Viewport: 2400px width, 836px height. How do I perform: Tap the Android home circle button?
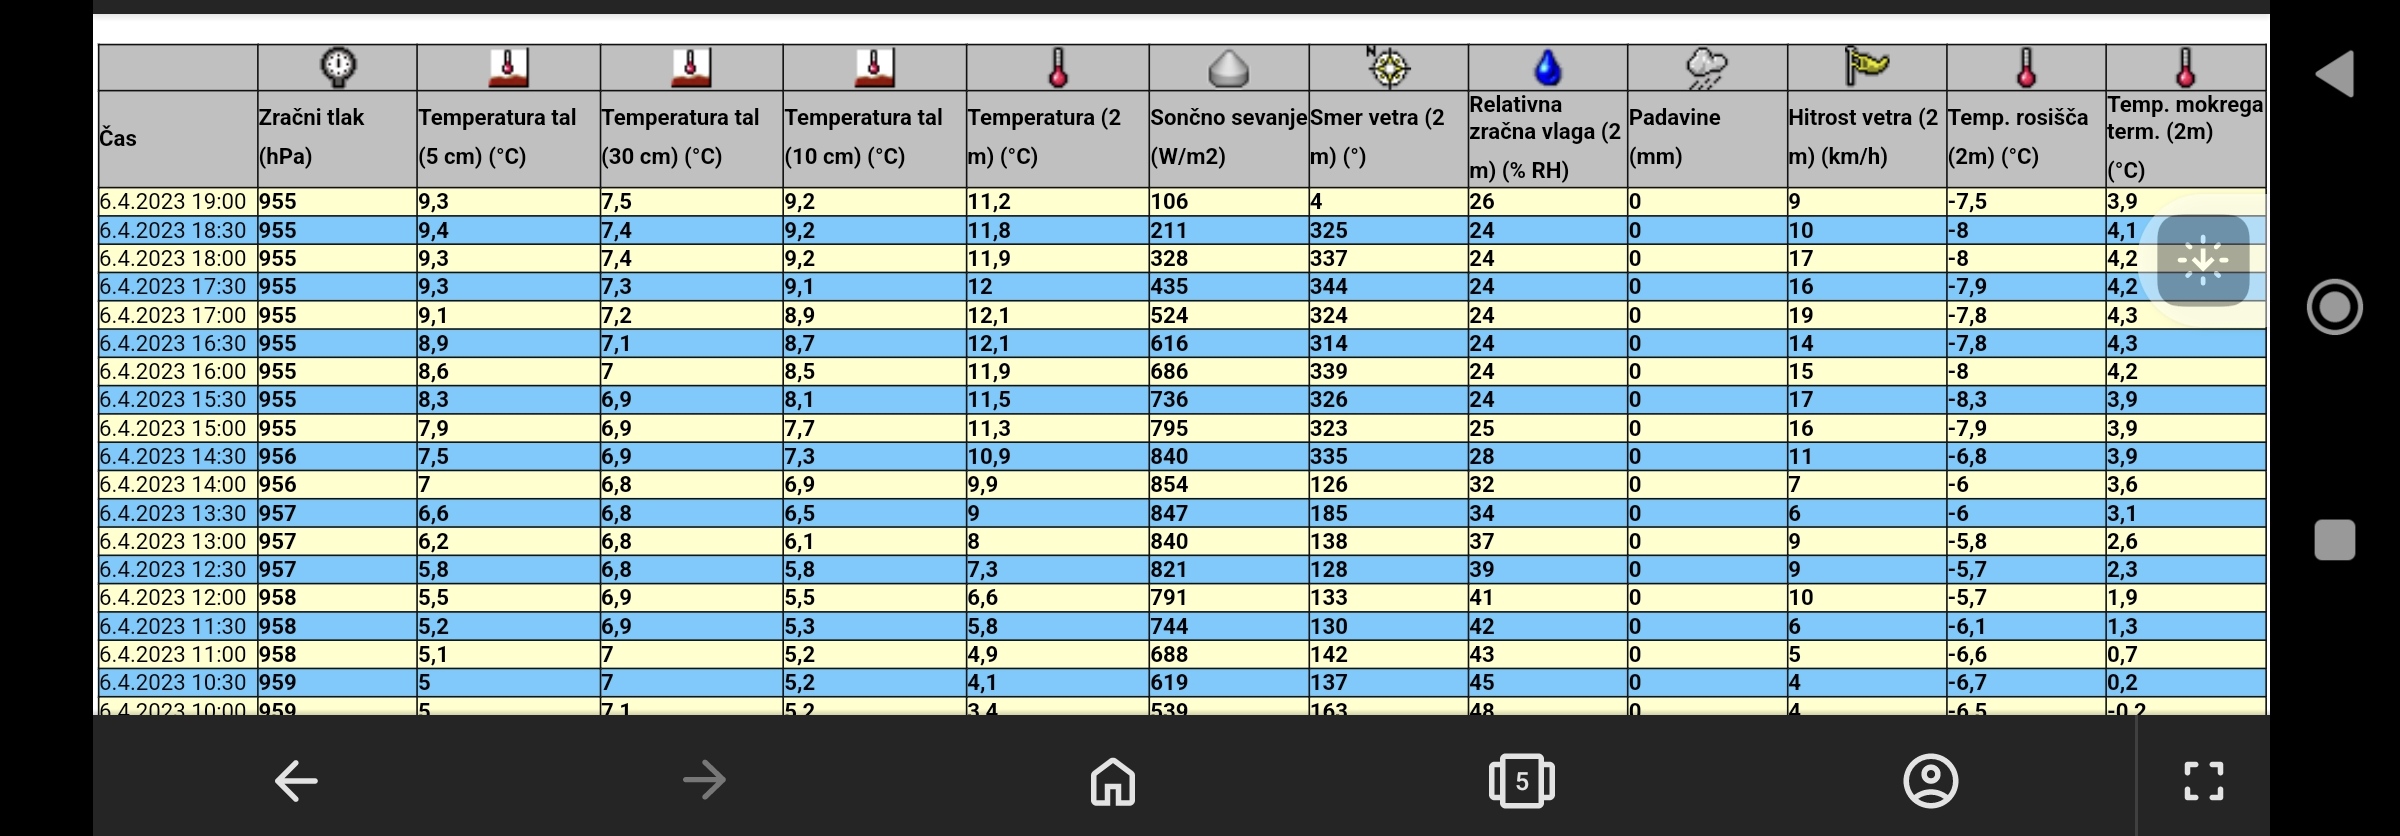2335,306
